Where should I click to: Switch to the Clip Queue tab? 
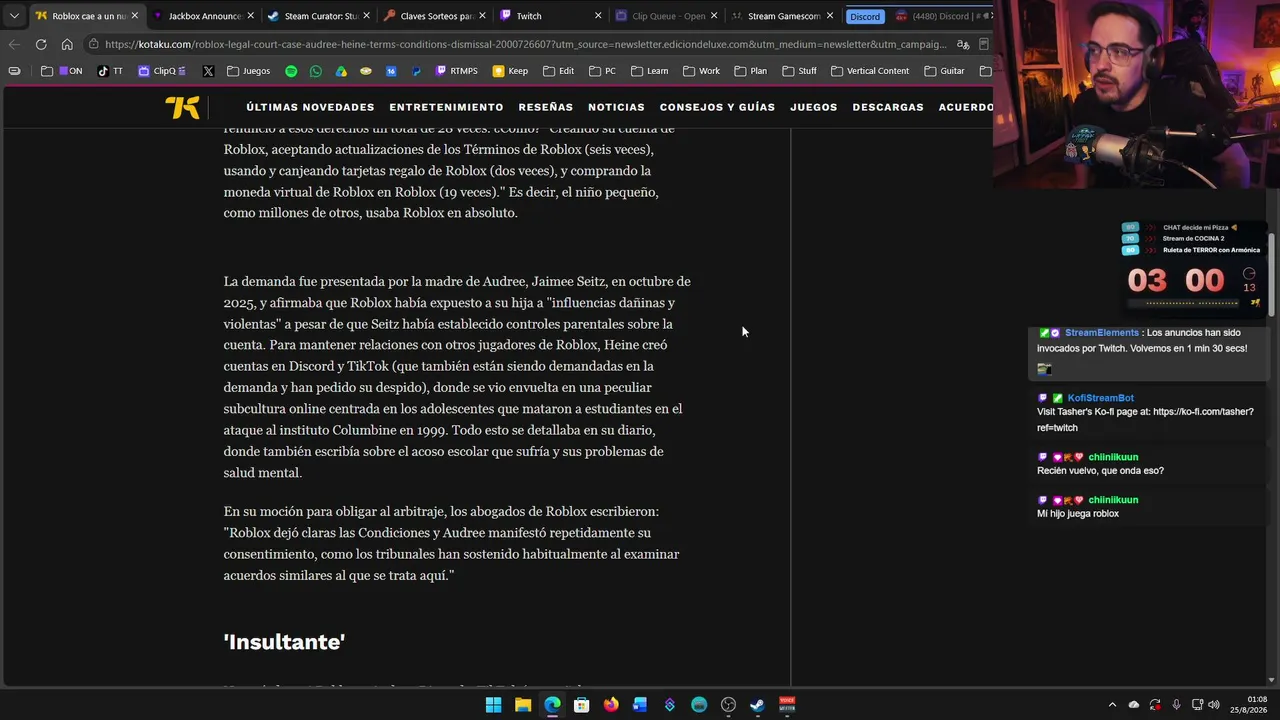666,16
